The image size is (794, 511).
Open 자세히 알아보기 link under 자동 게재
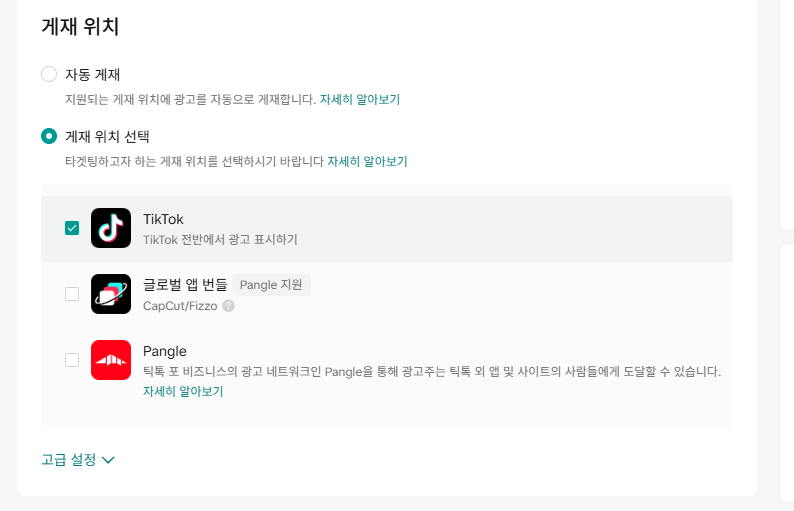coord(360,100)
